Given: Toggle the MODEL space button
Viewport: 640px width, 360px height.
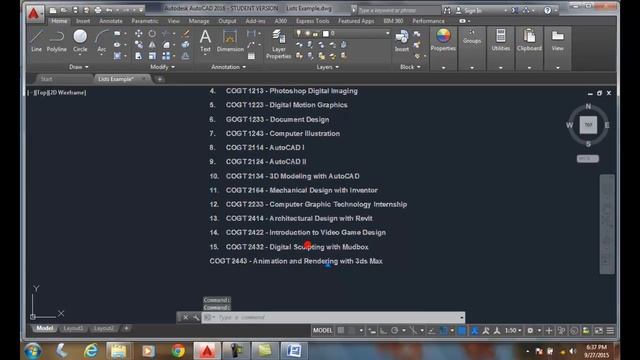Looking at the screenshot, I should [x=322, y=331].
